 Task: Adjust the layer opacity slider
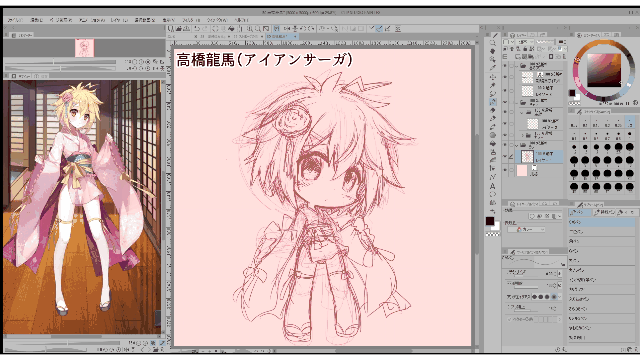point(546,42)
